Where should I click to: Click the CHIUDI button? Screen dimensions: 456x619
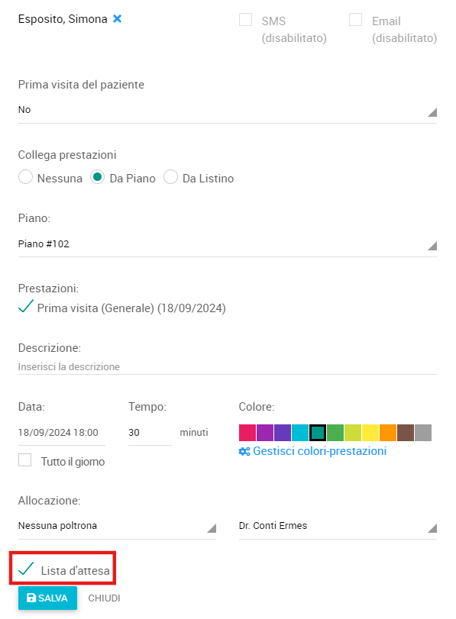[104, 598]
